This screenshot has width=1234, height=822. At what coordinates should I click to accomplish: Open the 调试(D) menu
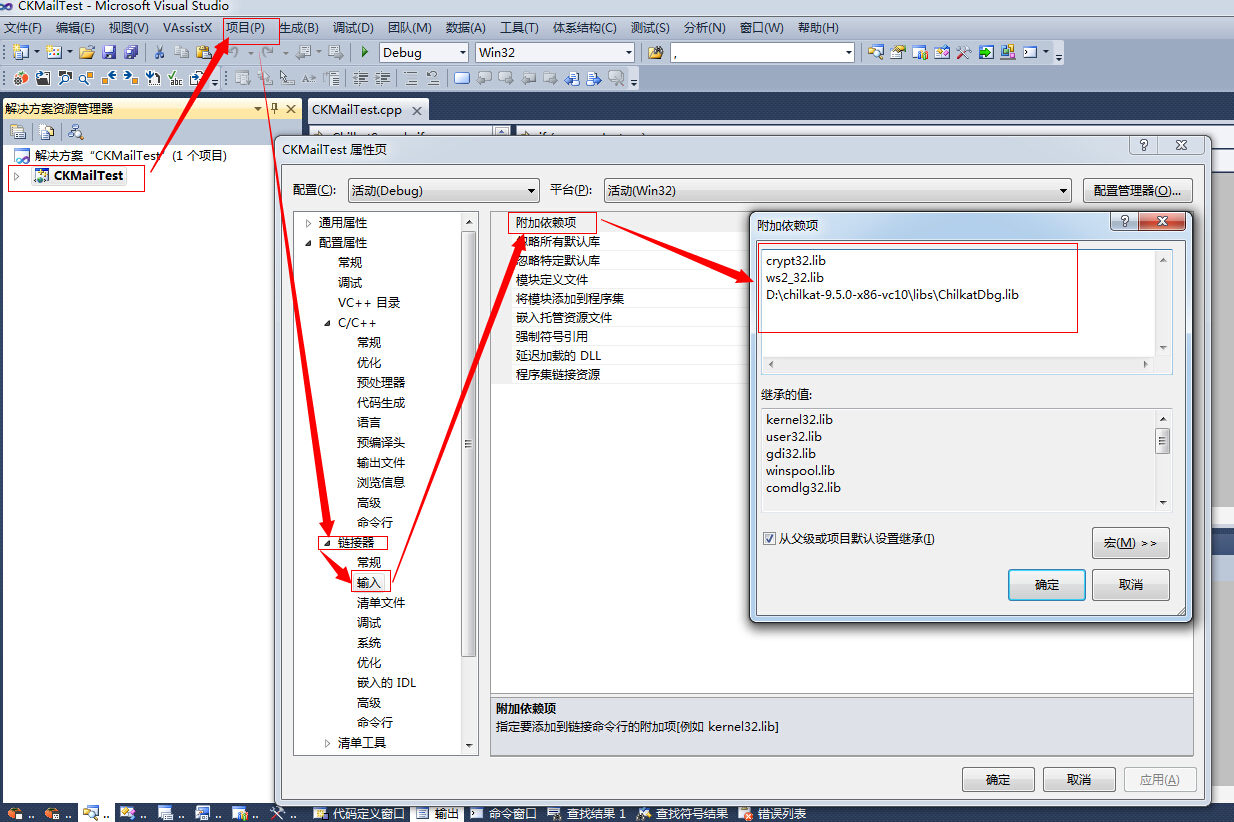click(352, 27)
